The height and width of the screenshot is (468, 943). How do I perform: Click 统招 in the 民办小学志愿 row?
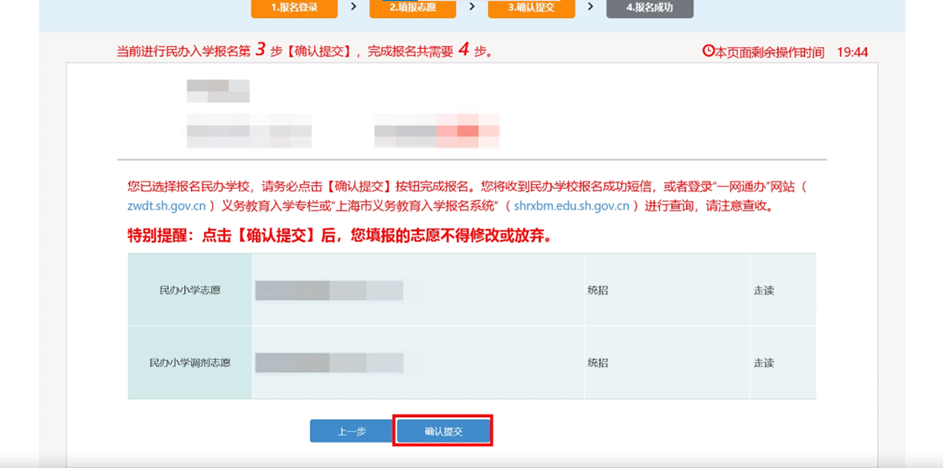point(598,290)
